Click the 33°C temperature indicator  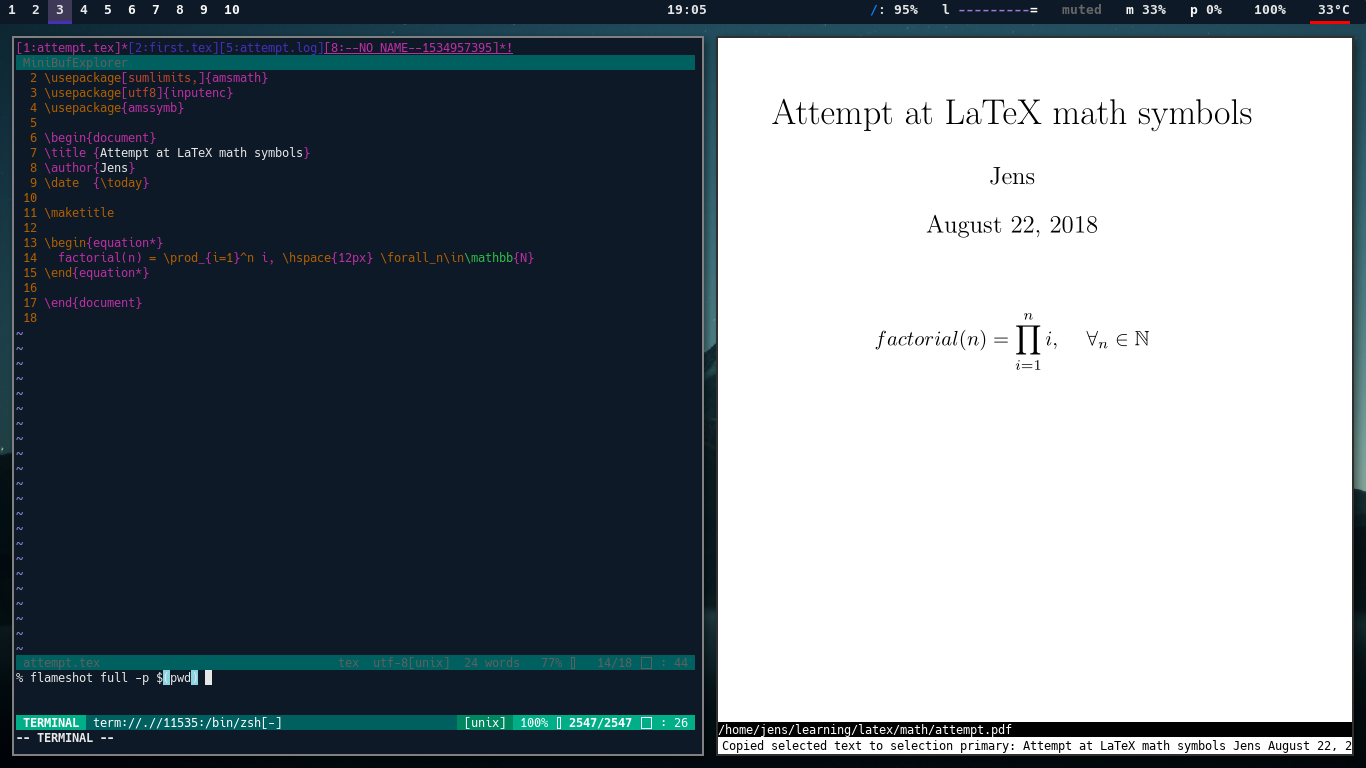pos(1333,10)
